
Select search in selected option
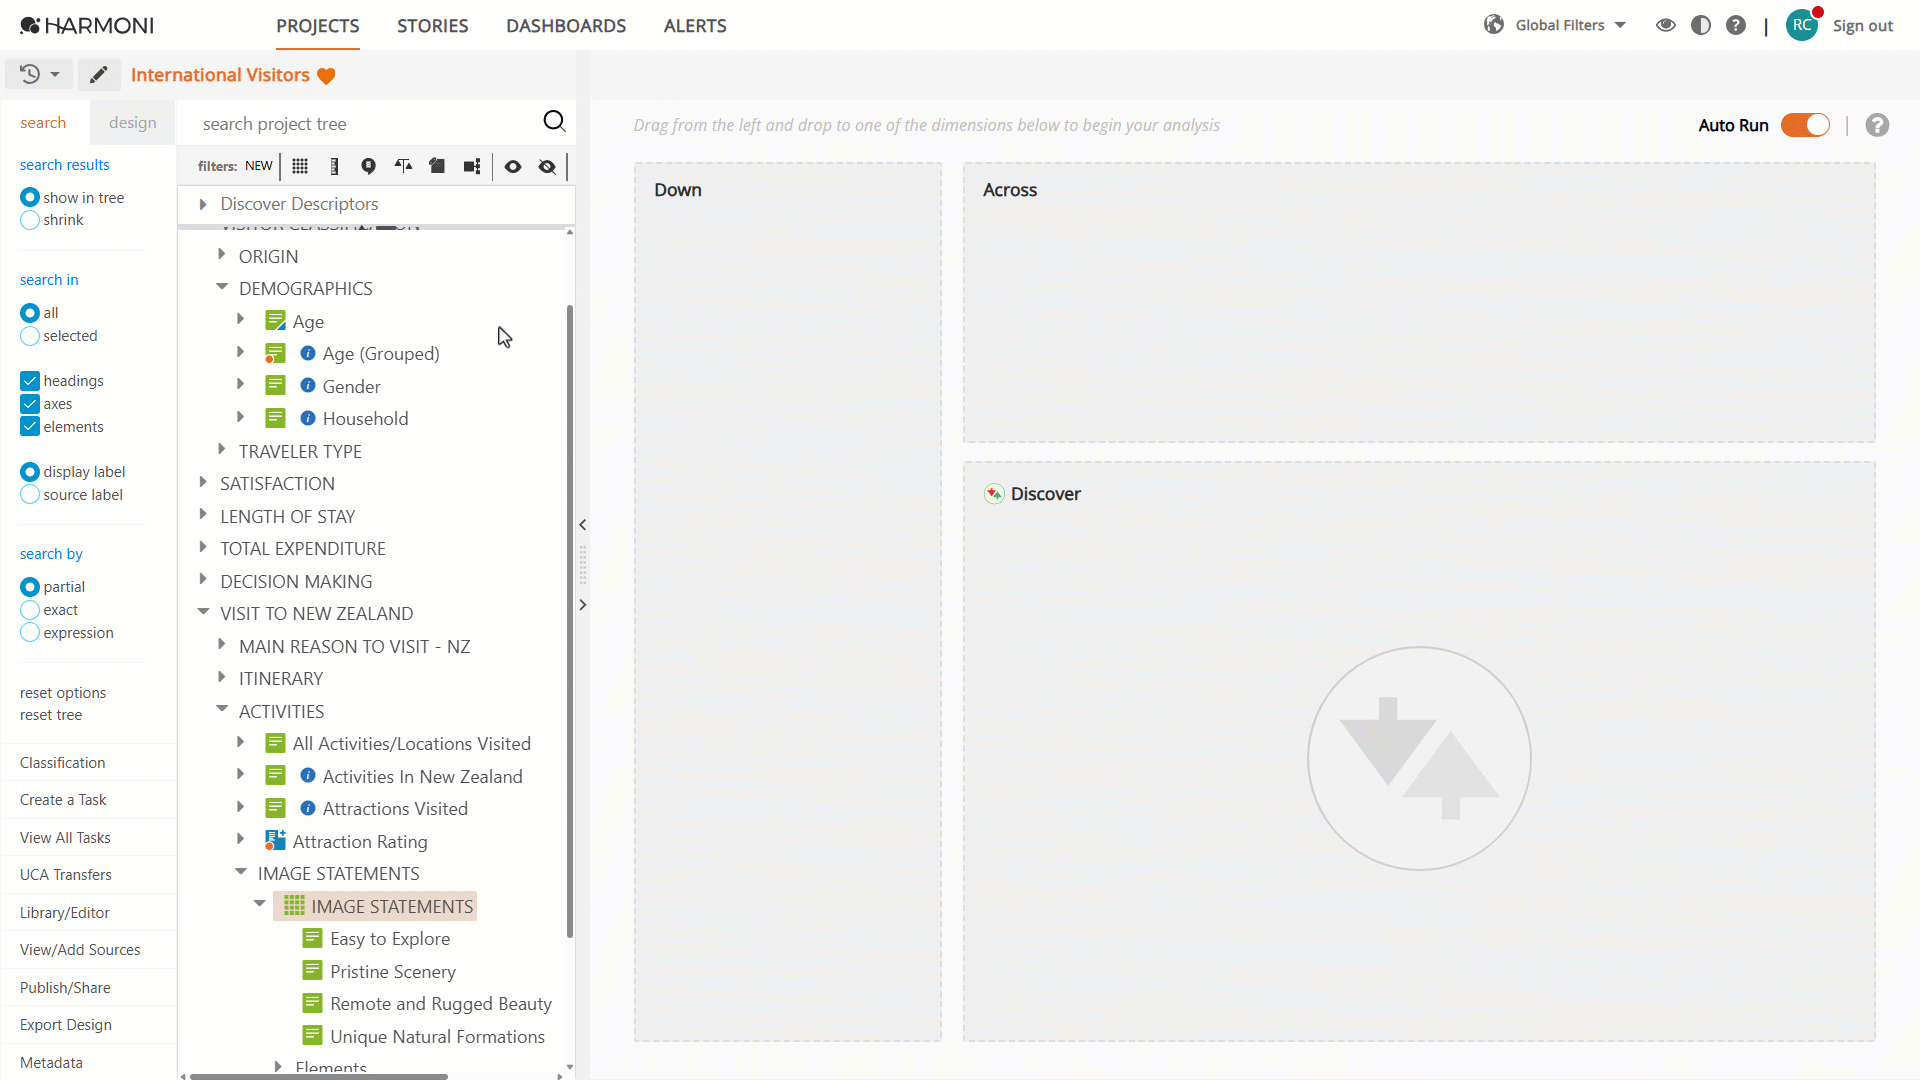(30, 336)
